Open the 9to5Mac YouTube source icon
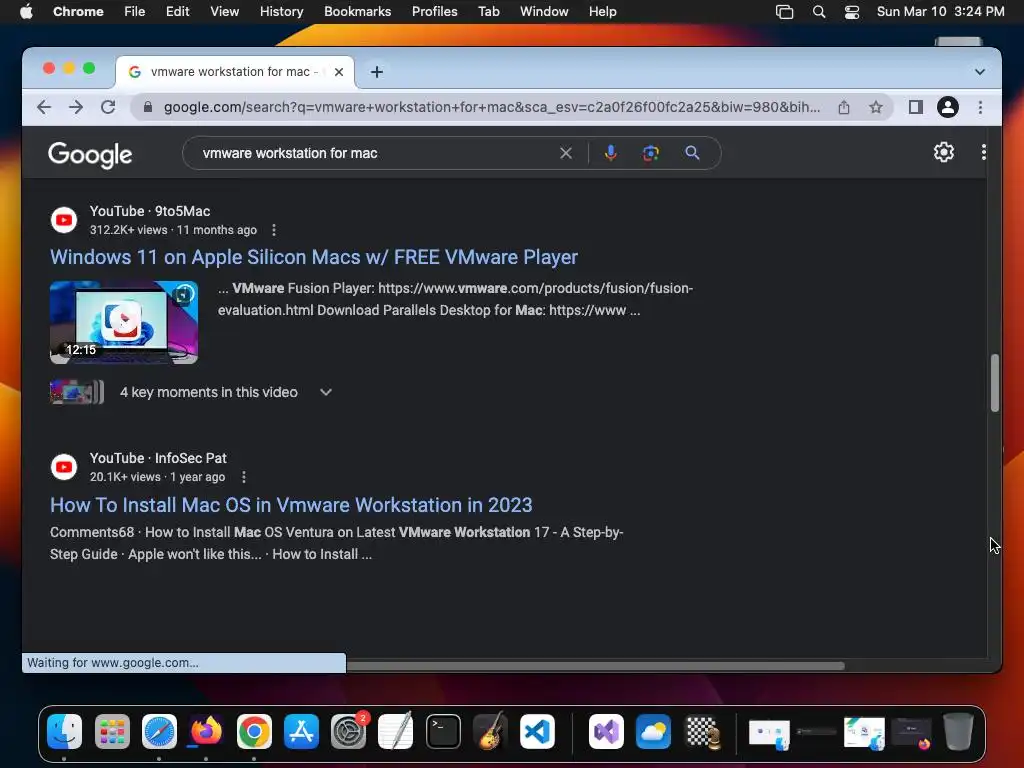The height and width of the screenshot is (768, 1024). coord(64,220)
